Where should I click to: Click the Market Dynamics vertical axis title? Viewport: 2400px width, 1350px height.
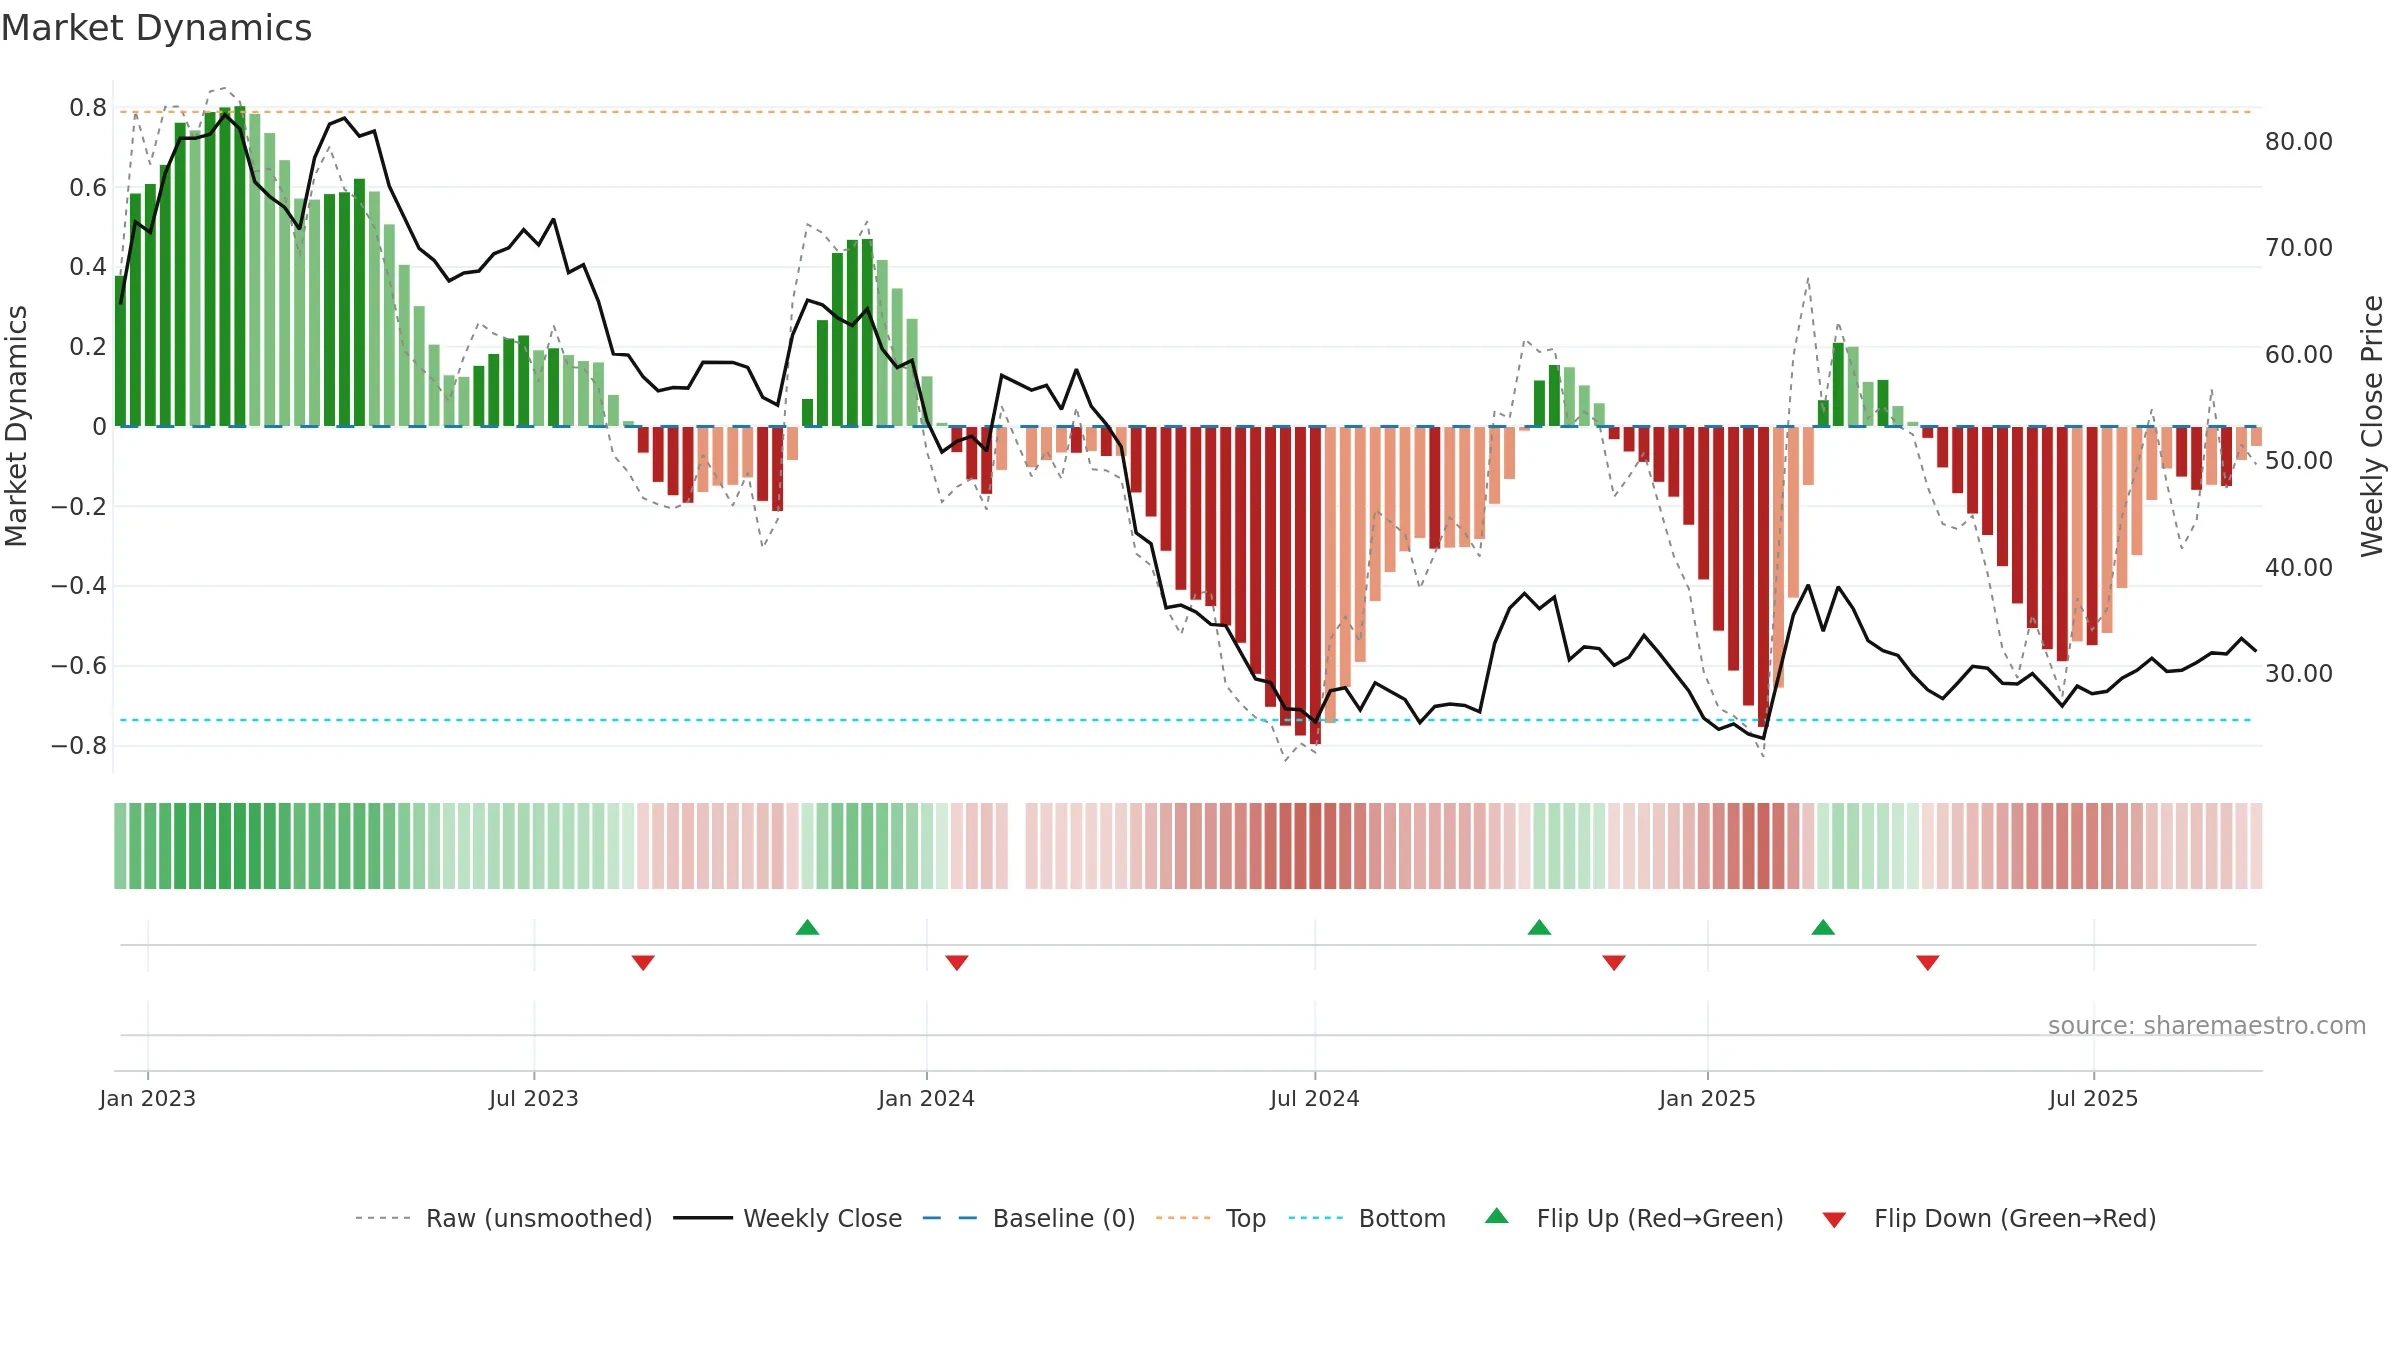coord(16,426)
